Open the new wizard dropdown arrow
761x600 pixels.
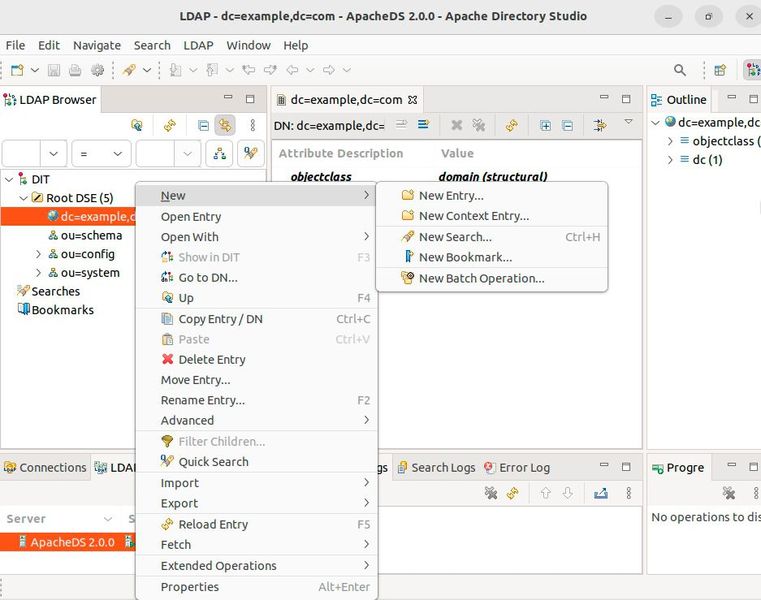point(35,70)
